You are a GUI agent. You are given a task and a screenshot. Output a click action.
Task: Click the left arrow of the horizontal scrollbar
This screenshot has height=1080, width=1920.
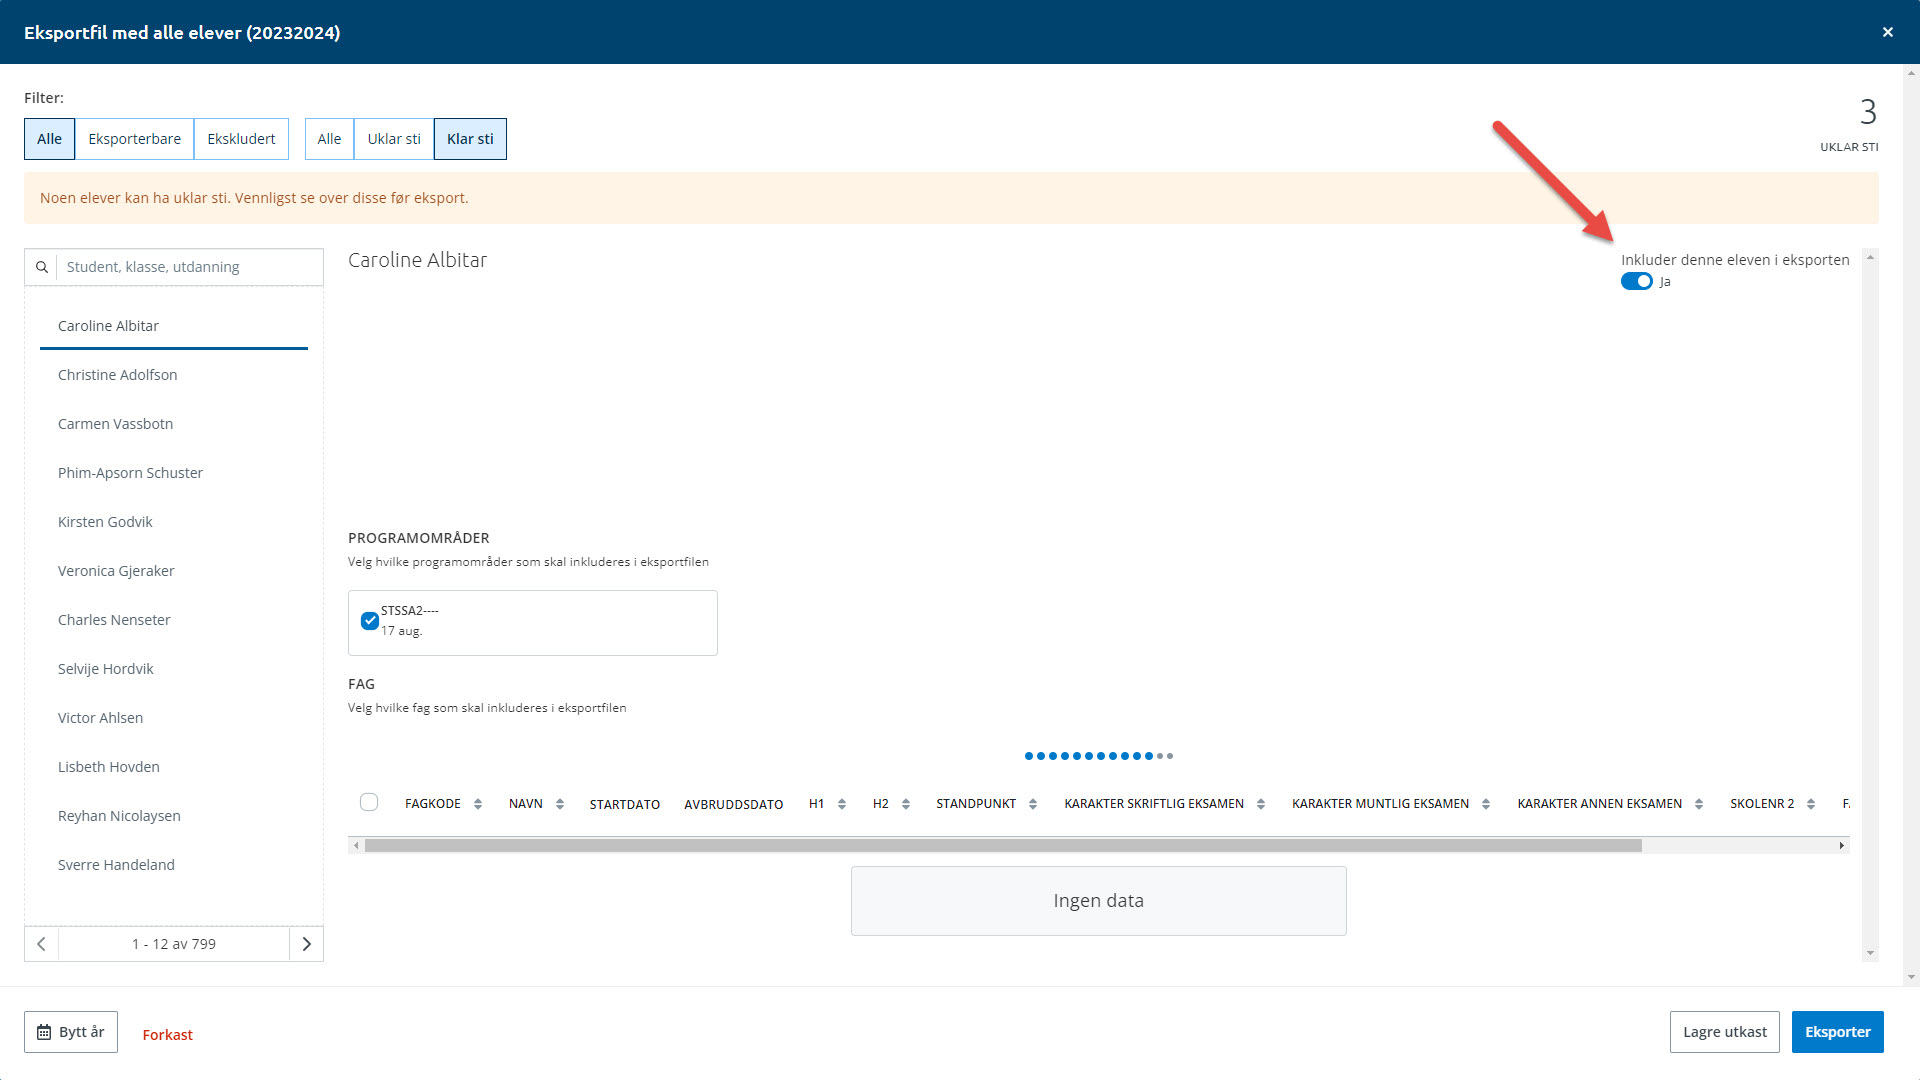click(356, 846)
